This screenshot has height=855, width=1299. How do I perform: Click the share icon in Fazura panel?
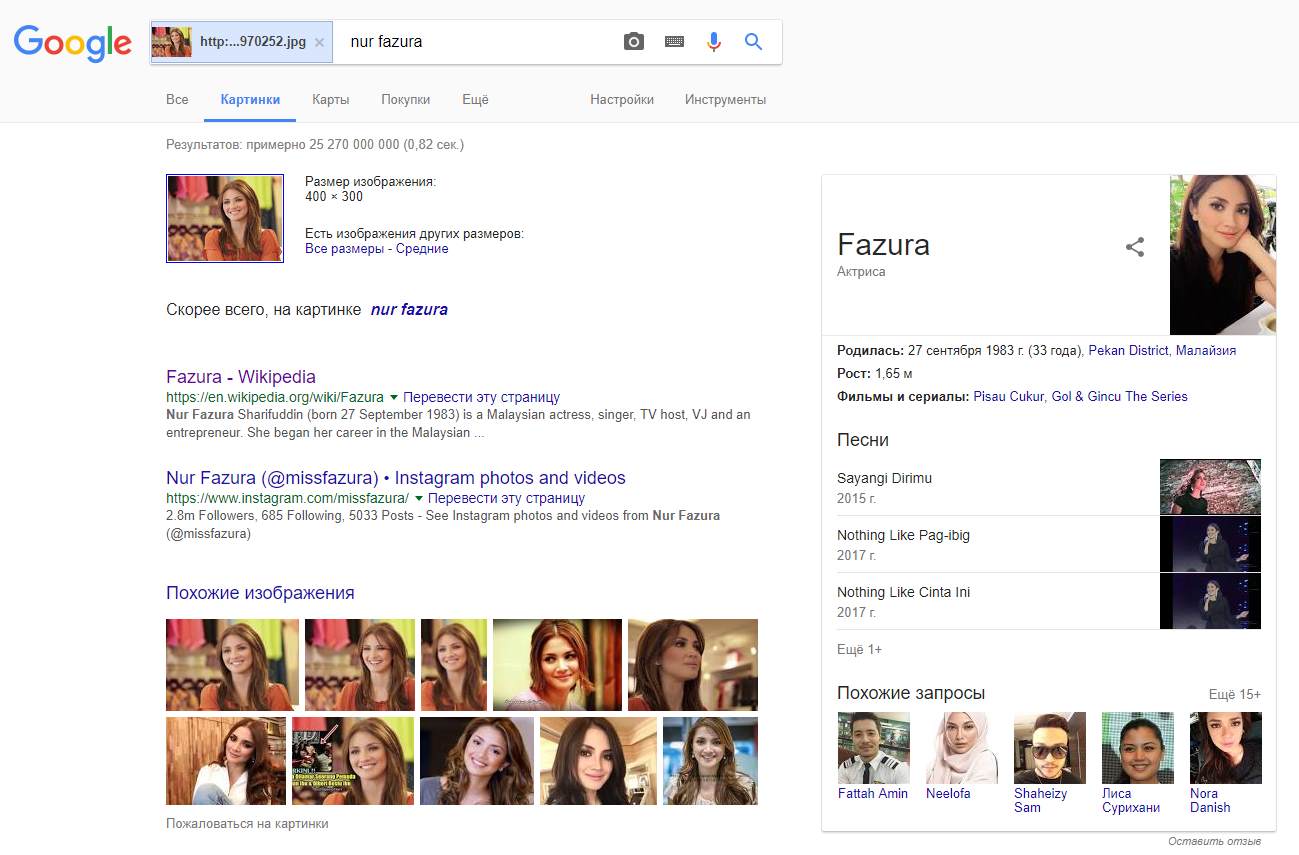pyautogui.click(x=1135, y=247)
